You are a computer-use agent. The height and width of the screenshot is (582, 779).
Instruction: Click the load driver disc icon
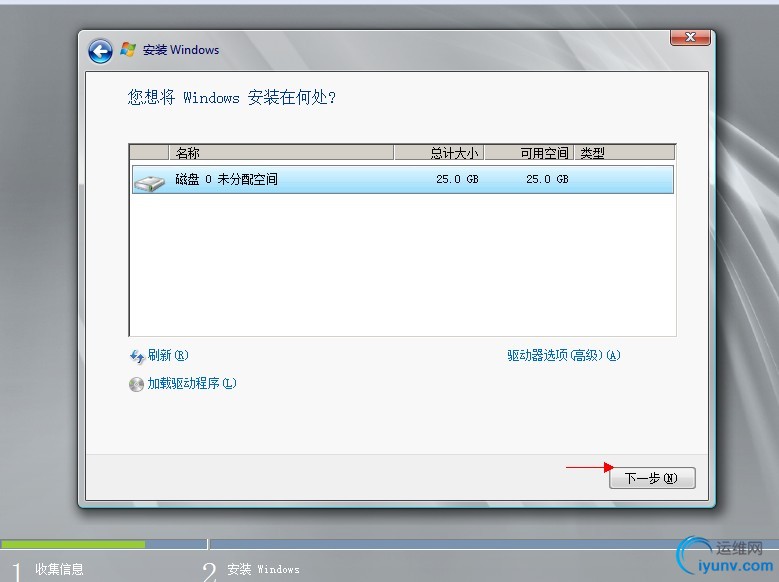(x=136, y=384)
